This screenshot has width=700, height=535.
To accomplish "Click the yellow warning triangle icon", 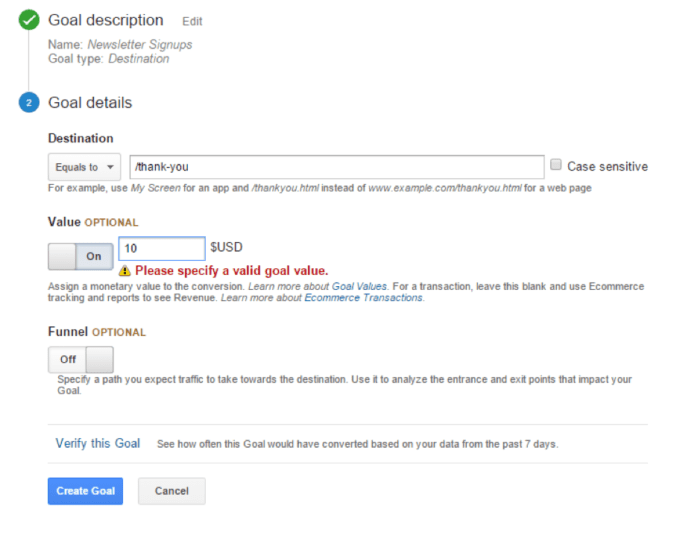I will 125,271.
